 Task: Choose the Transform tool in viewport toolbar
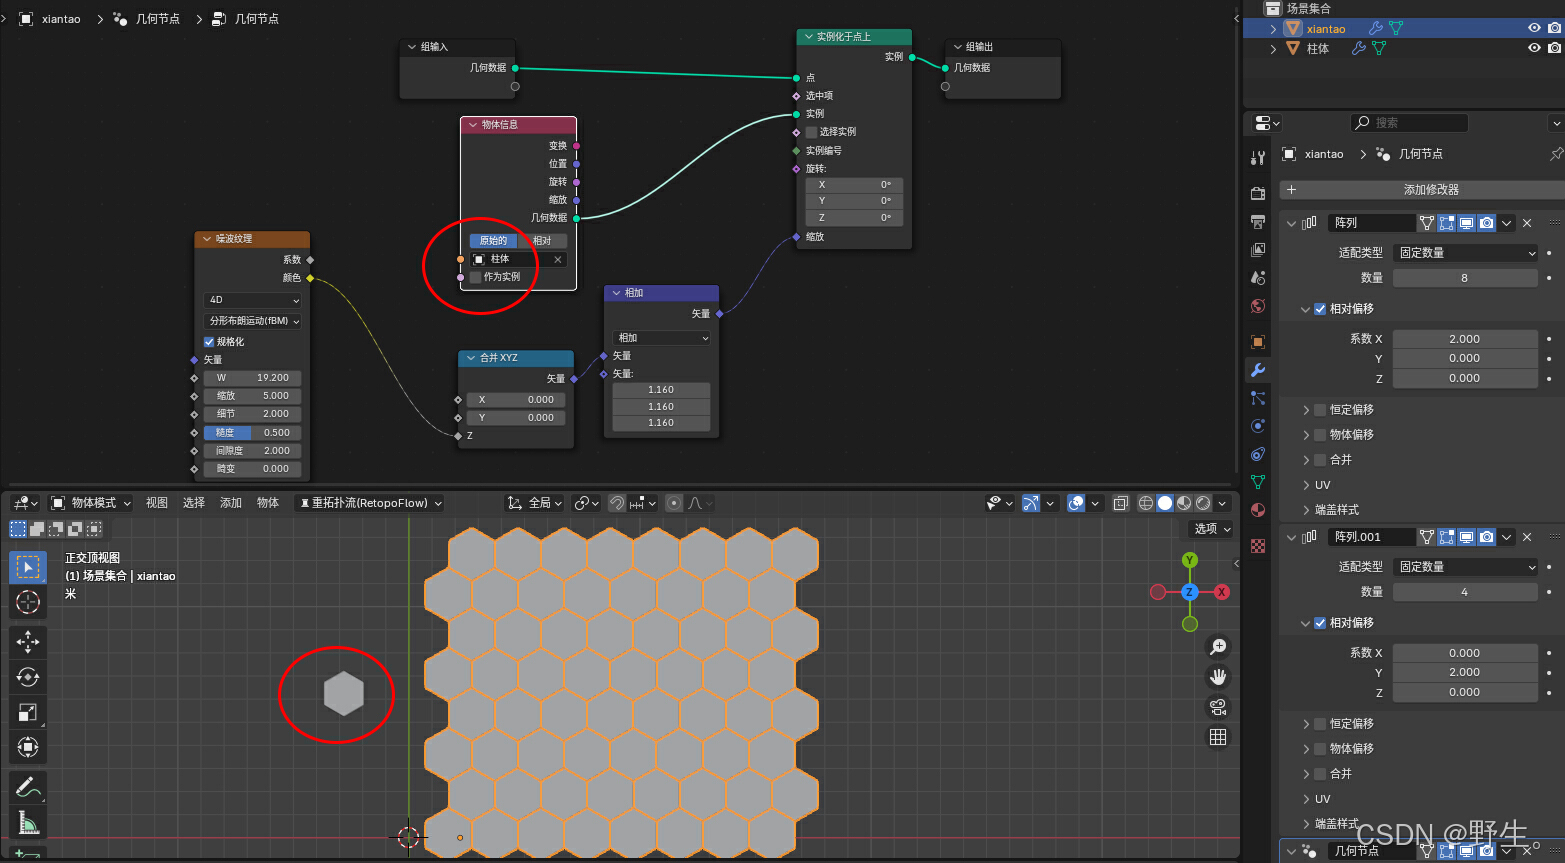28,747
